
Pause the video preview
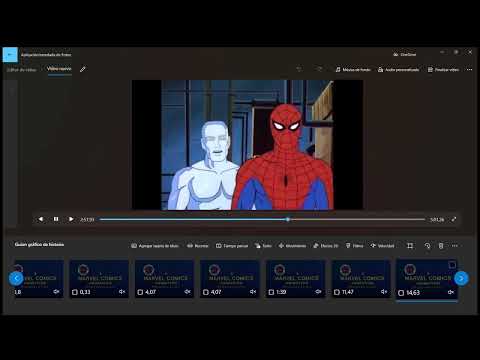56,219
